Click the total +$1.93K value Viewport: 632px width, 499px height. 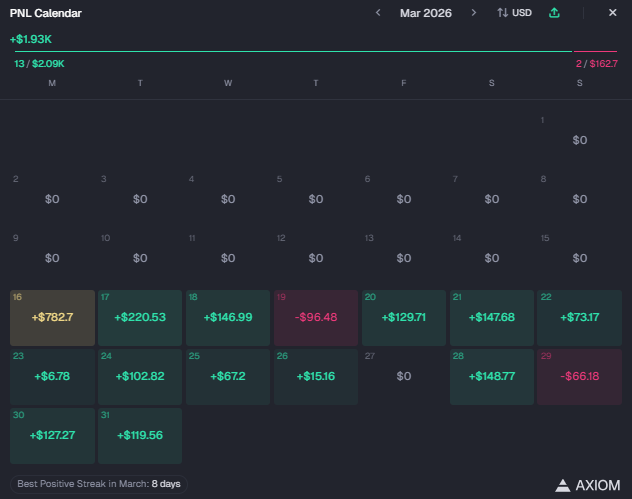point(31,39)
